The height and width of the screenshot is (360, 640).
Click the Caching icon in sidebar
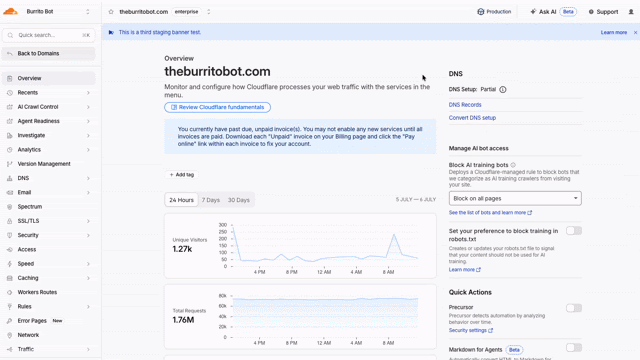pyautogui.click(x=10, y=278)
